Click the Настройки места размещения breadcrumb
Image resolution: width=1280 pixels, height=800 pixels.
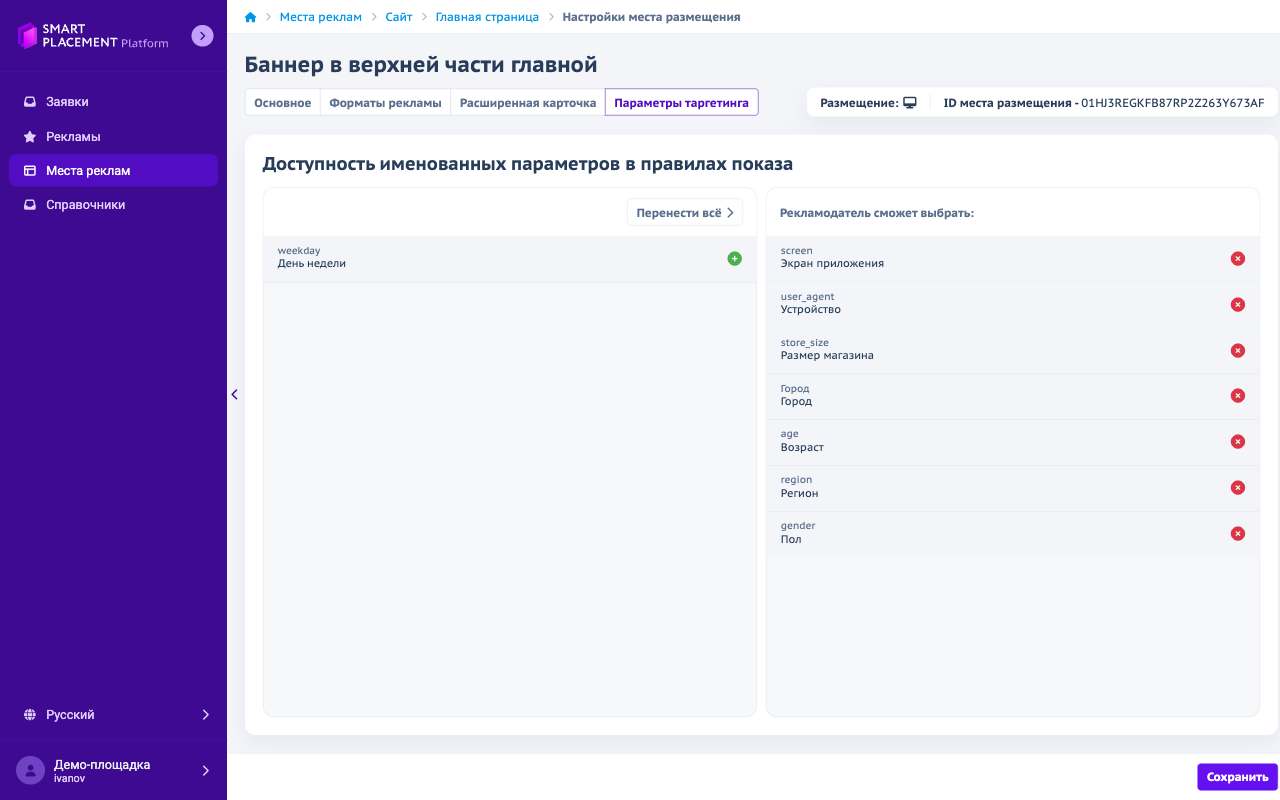click(651, 17)
